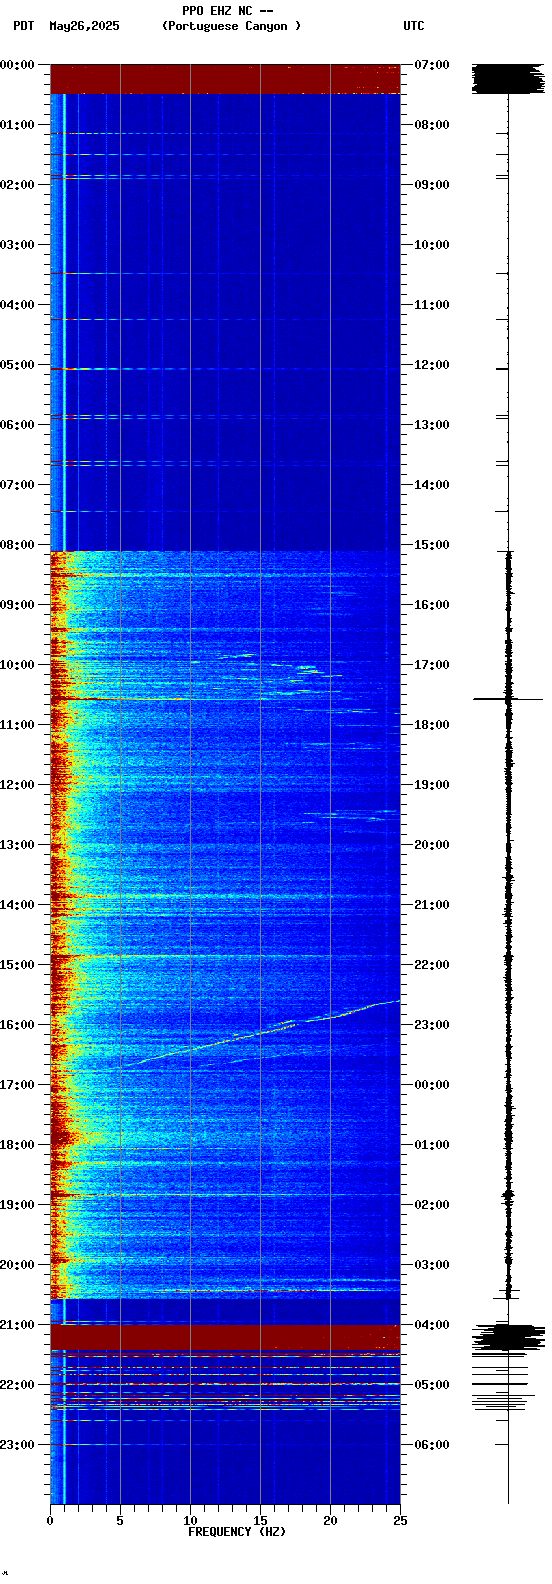This screenshot has height=1584, width=552.
Task: Click the '20' frequency axis tick label
Action: pos(330,1521)
